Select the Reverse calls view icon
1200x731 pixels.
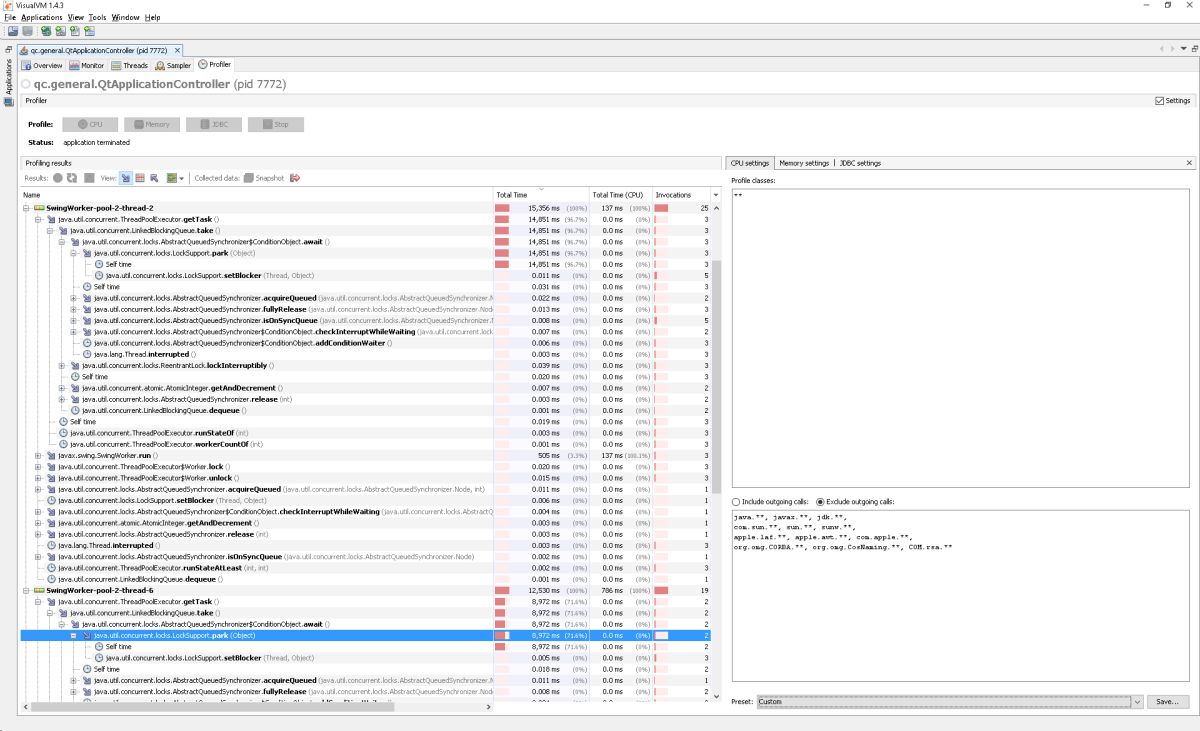pyautogui.click(x=154, y=178)
